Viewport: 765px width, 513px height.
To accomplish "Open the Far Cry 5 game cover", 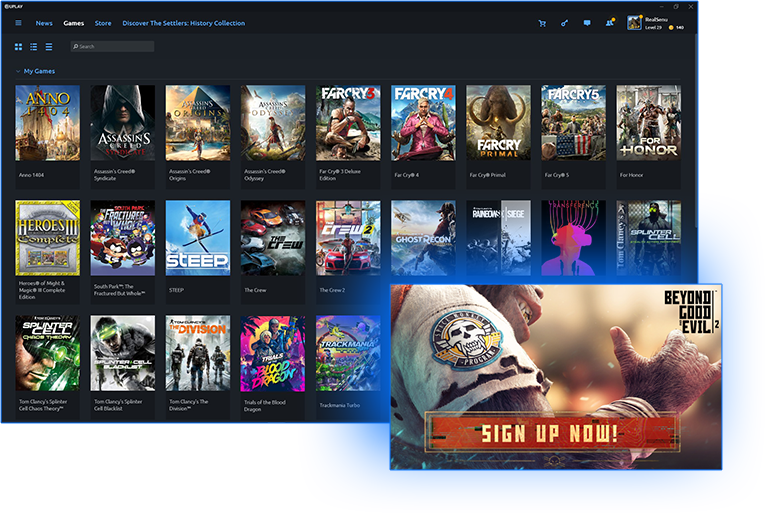I will point(574,123).
